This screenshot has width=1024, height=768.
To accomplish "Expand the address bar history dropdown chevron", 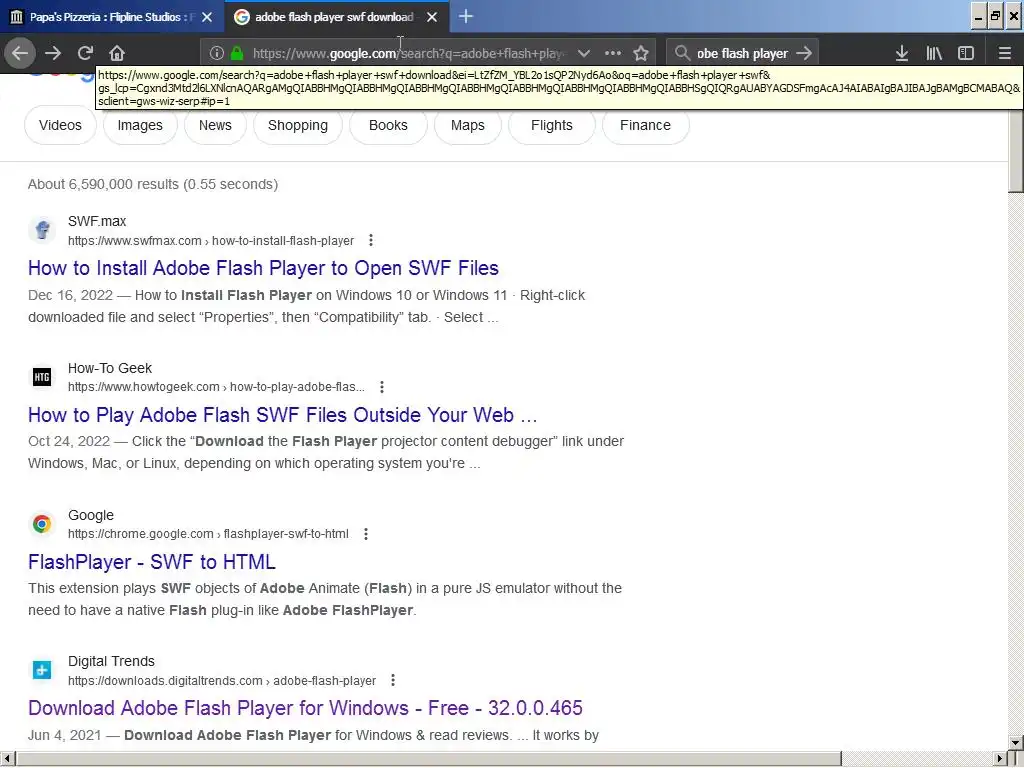I will point(584,53).
